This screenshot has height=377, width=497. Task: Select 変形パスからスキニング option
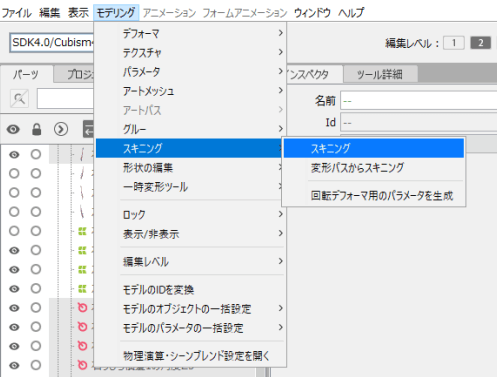[x=374, y=167]
